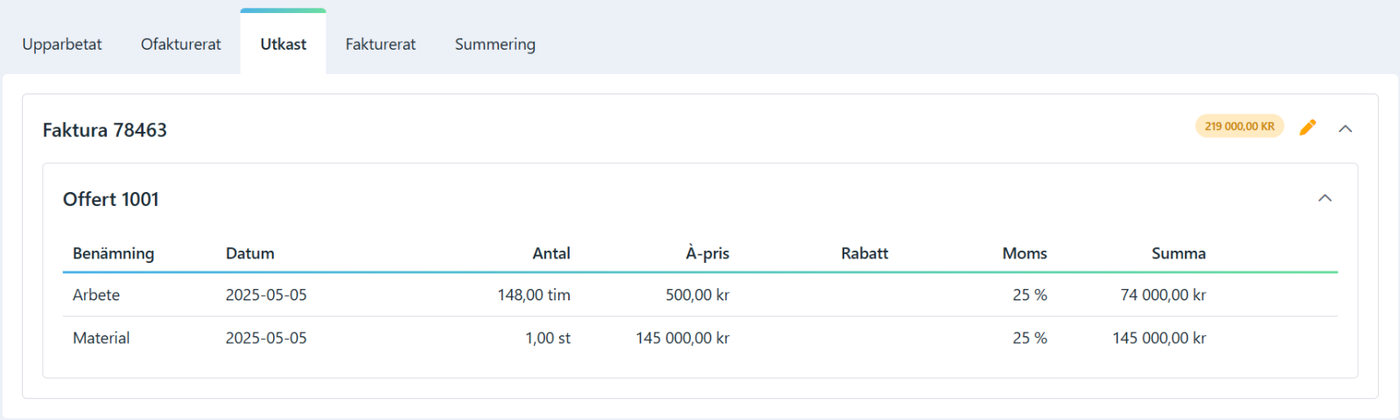This screenshot has width=1400, height=420.
Task: Collapse the Faktura 78463 panel
Action: point(1345,128)
